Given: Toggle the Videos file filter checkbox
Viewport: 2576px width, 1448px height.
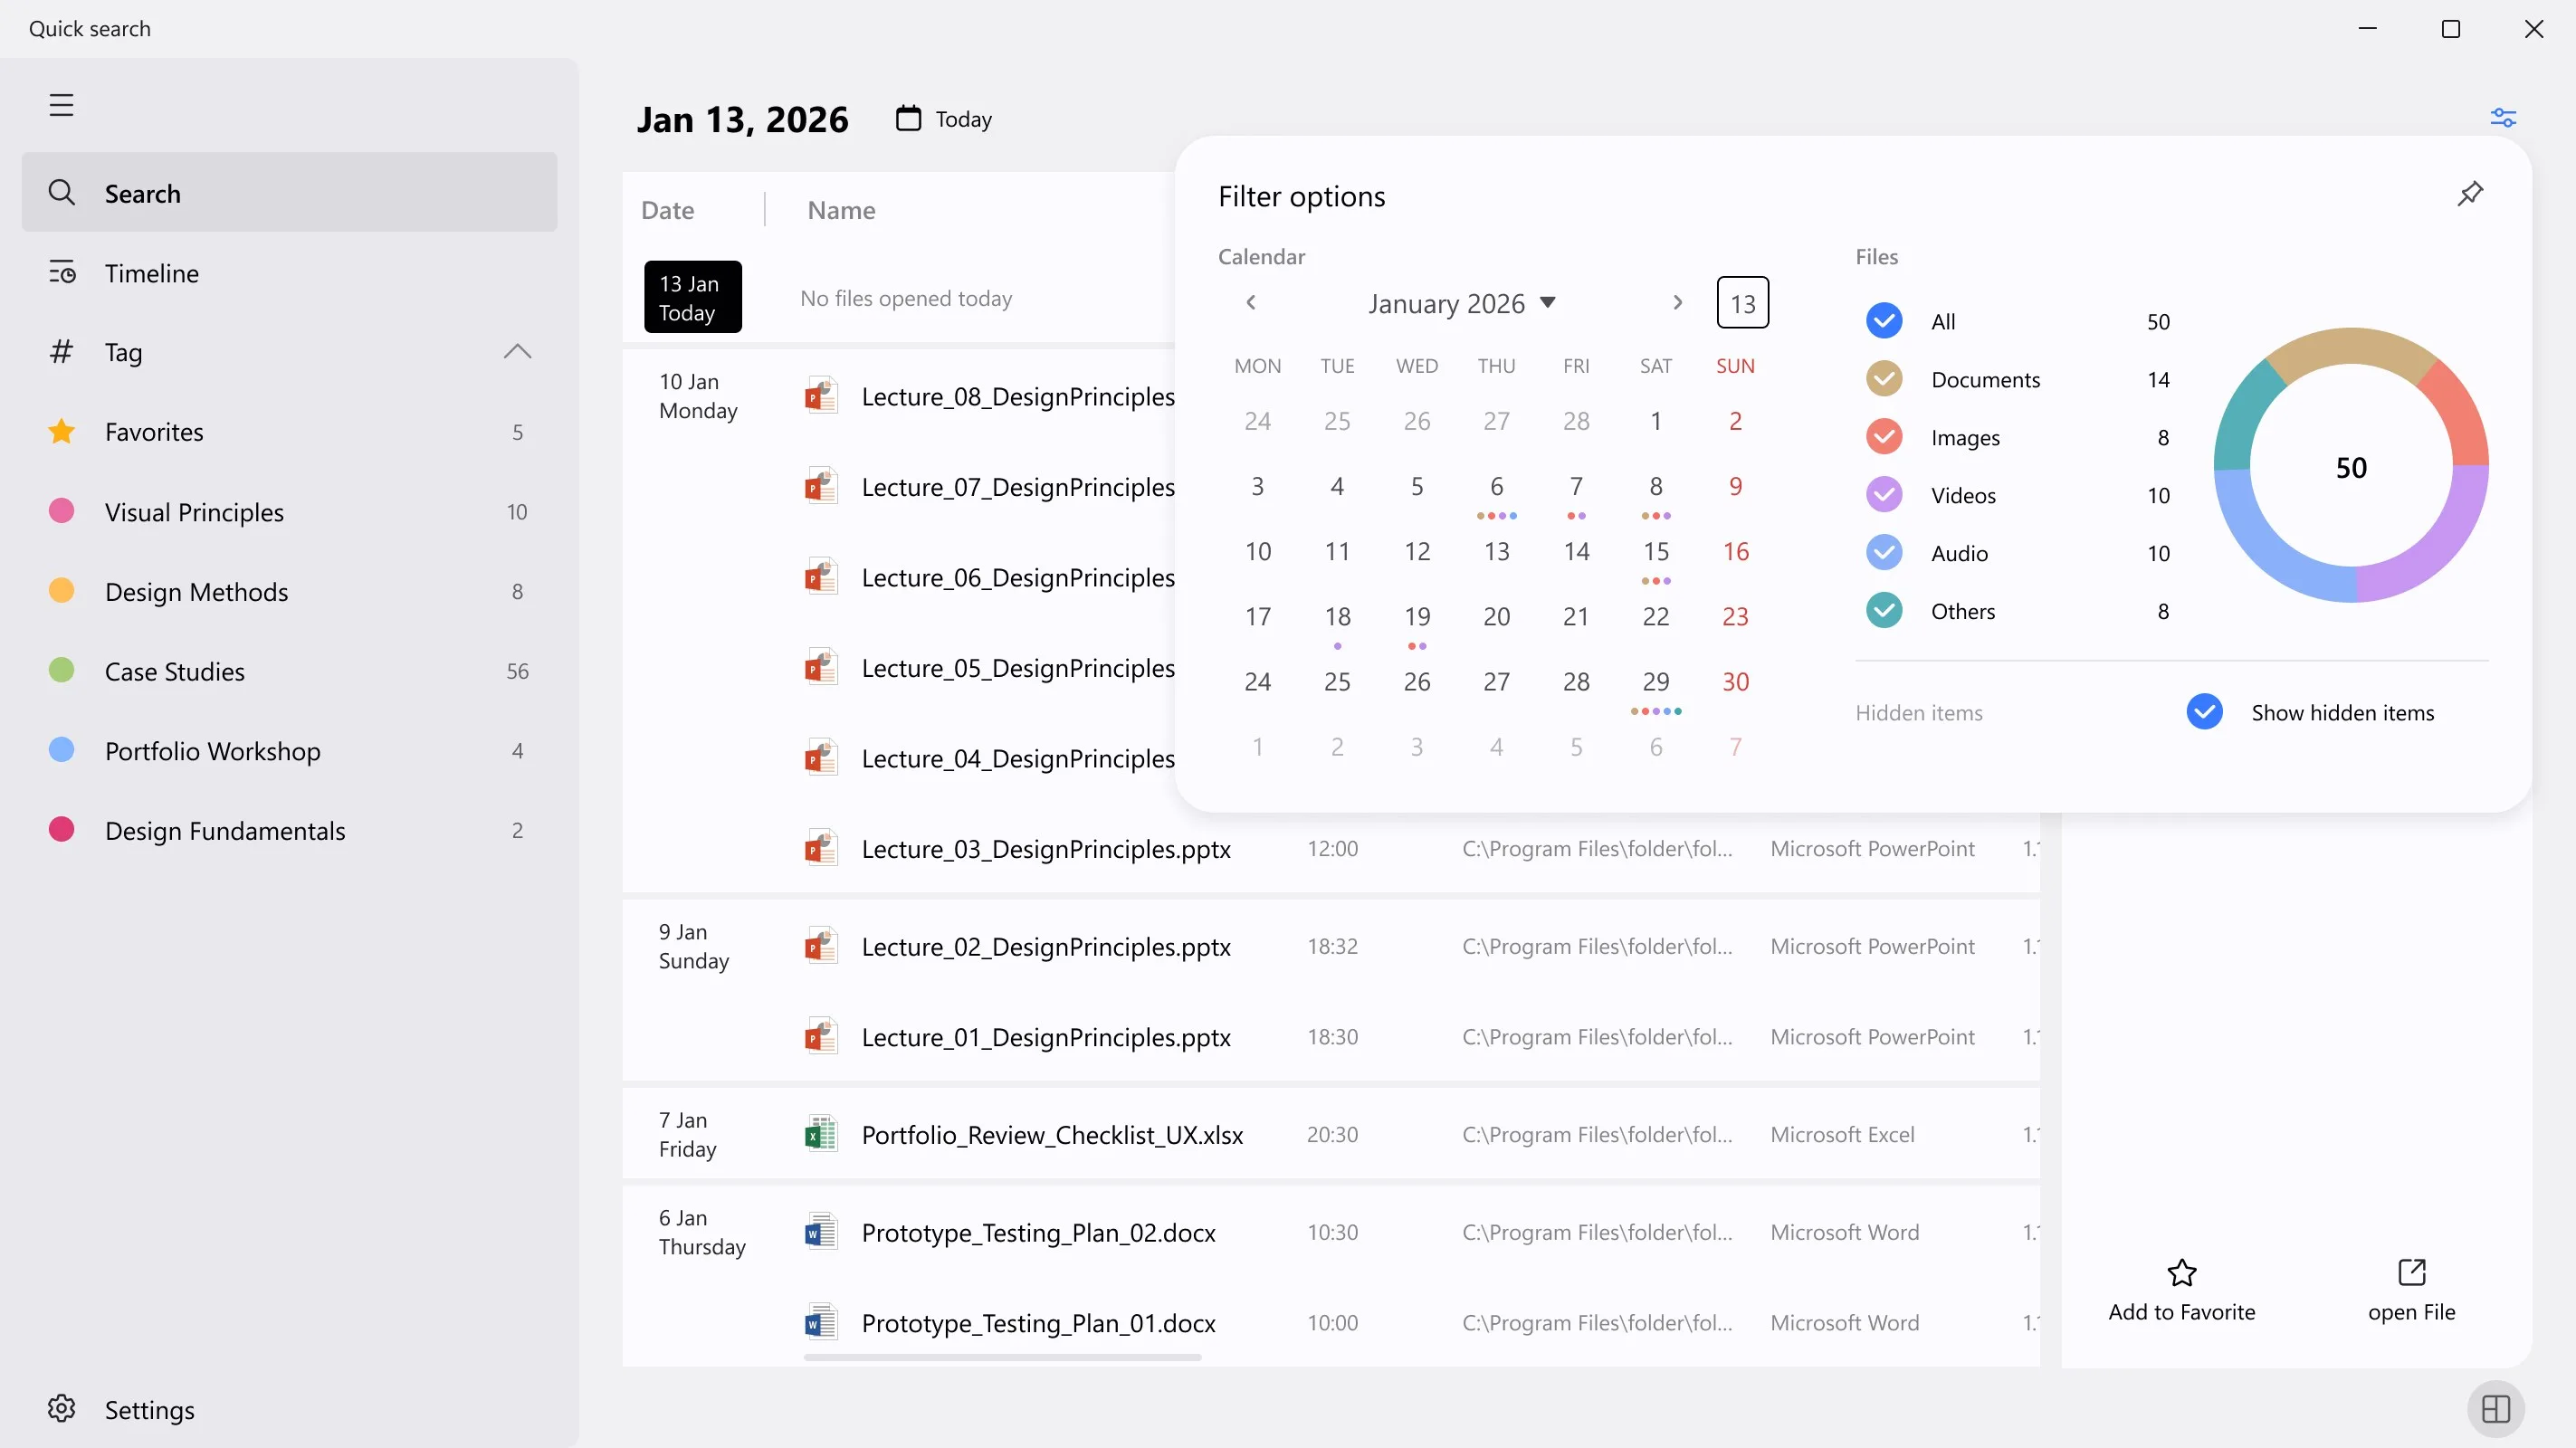Looking at the screenshot, I should click(x=1884, y=496).
